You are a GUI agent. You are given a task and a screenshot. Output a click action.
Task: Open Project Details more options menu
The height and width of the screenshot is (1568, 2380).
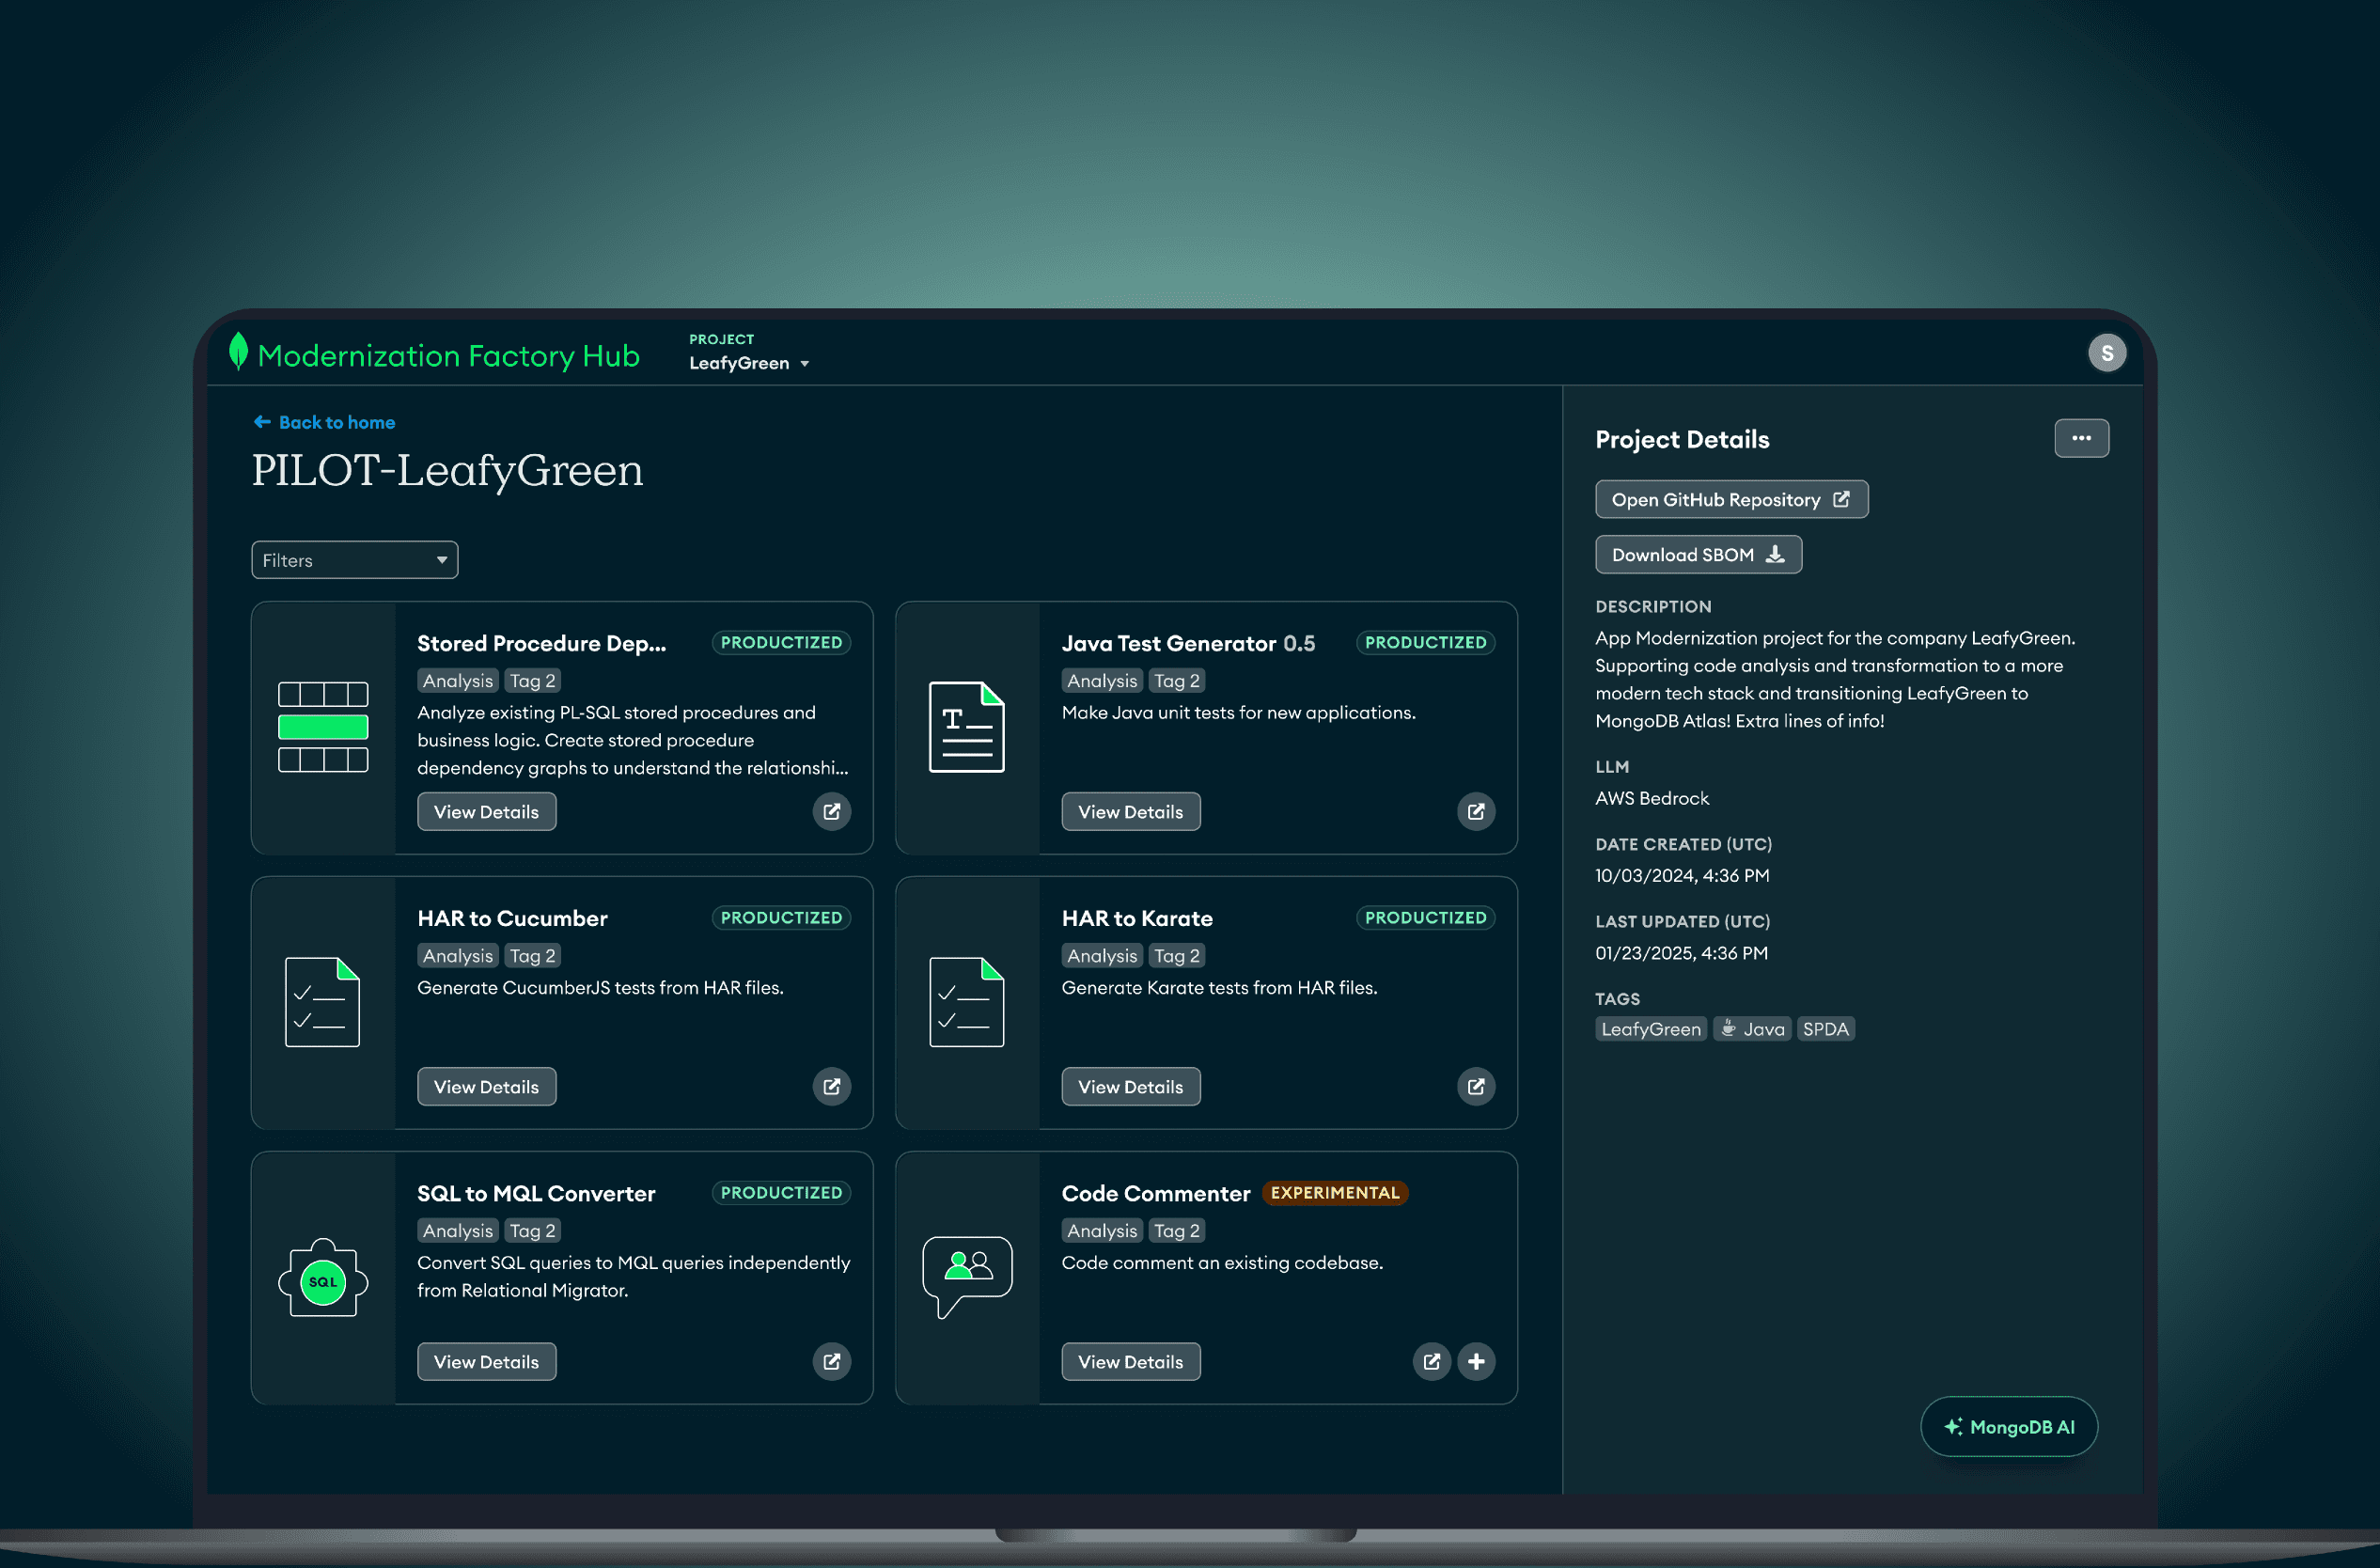coord(2081,438)
